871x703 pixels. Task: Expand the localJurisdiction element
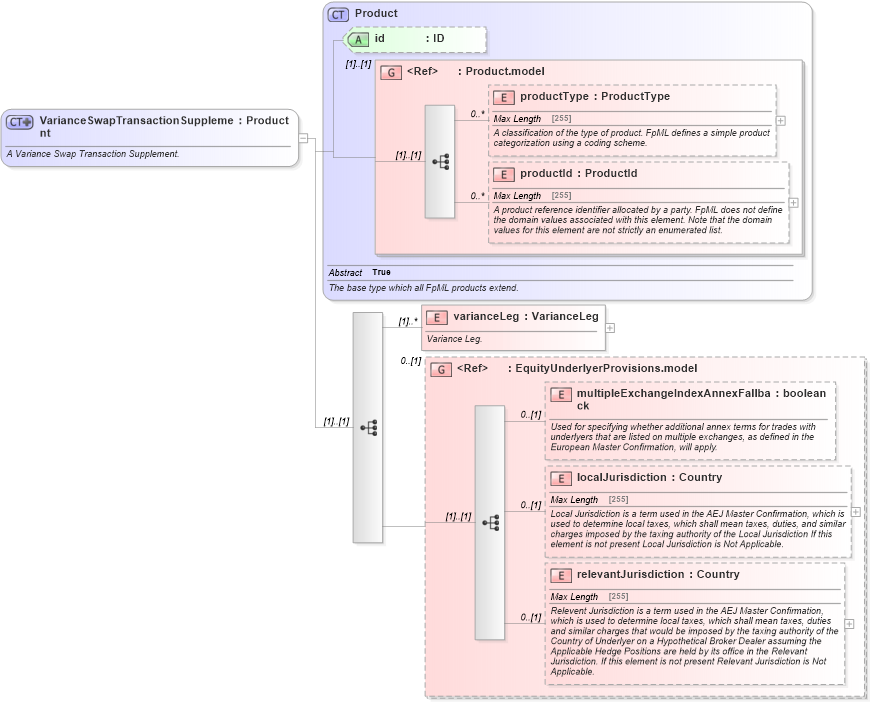(855, 512)
